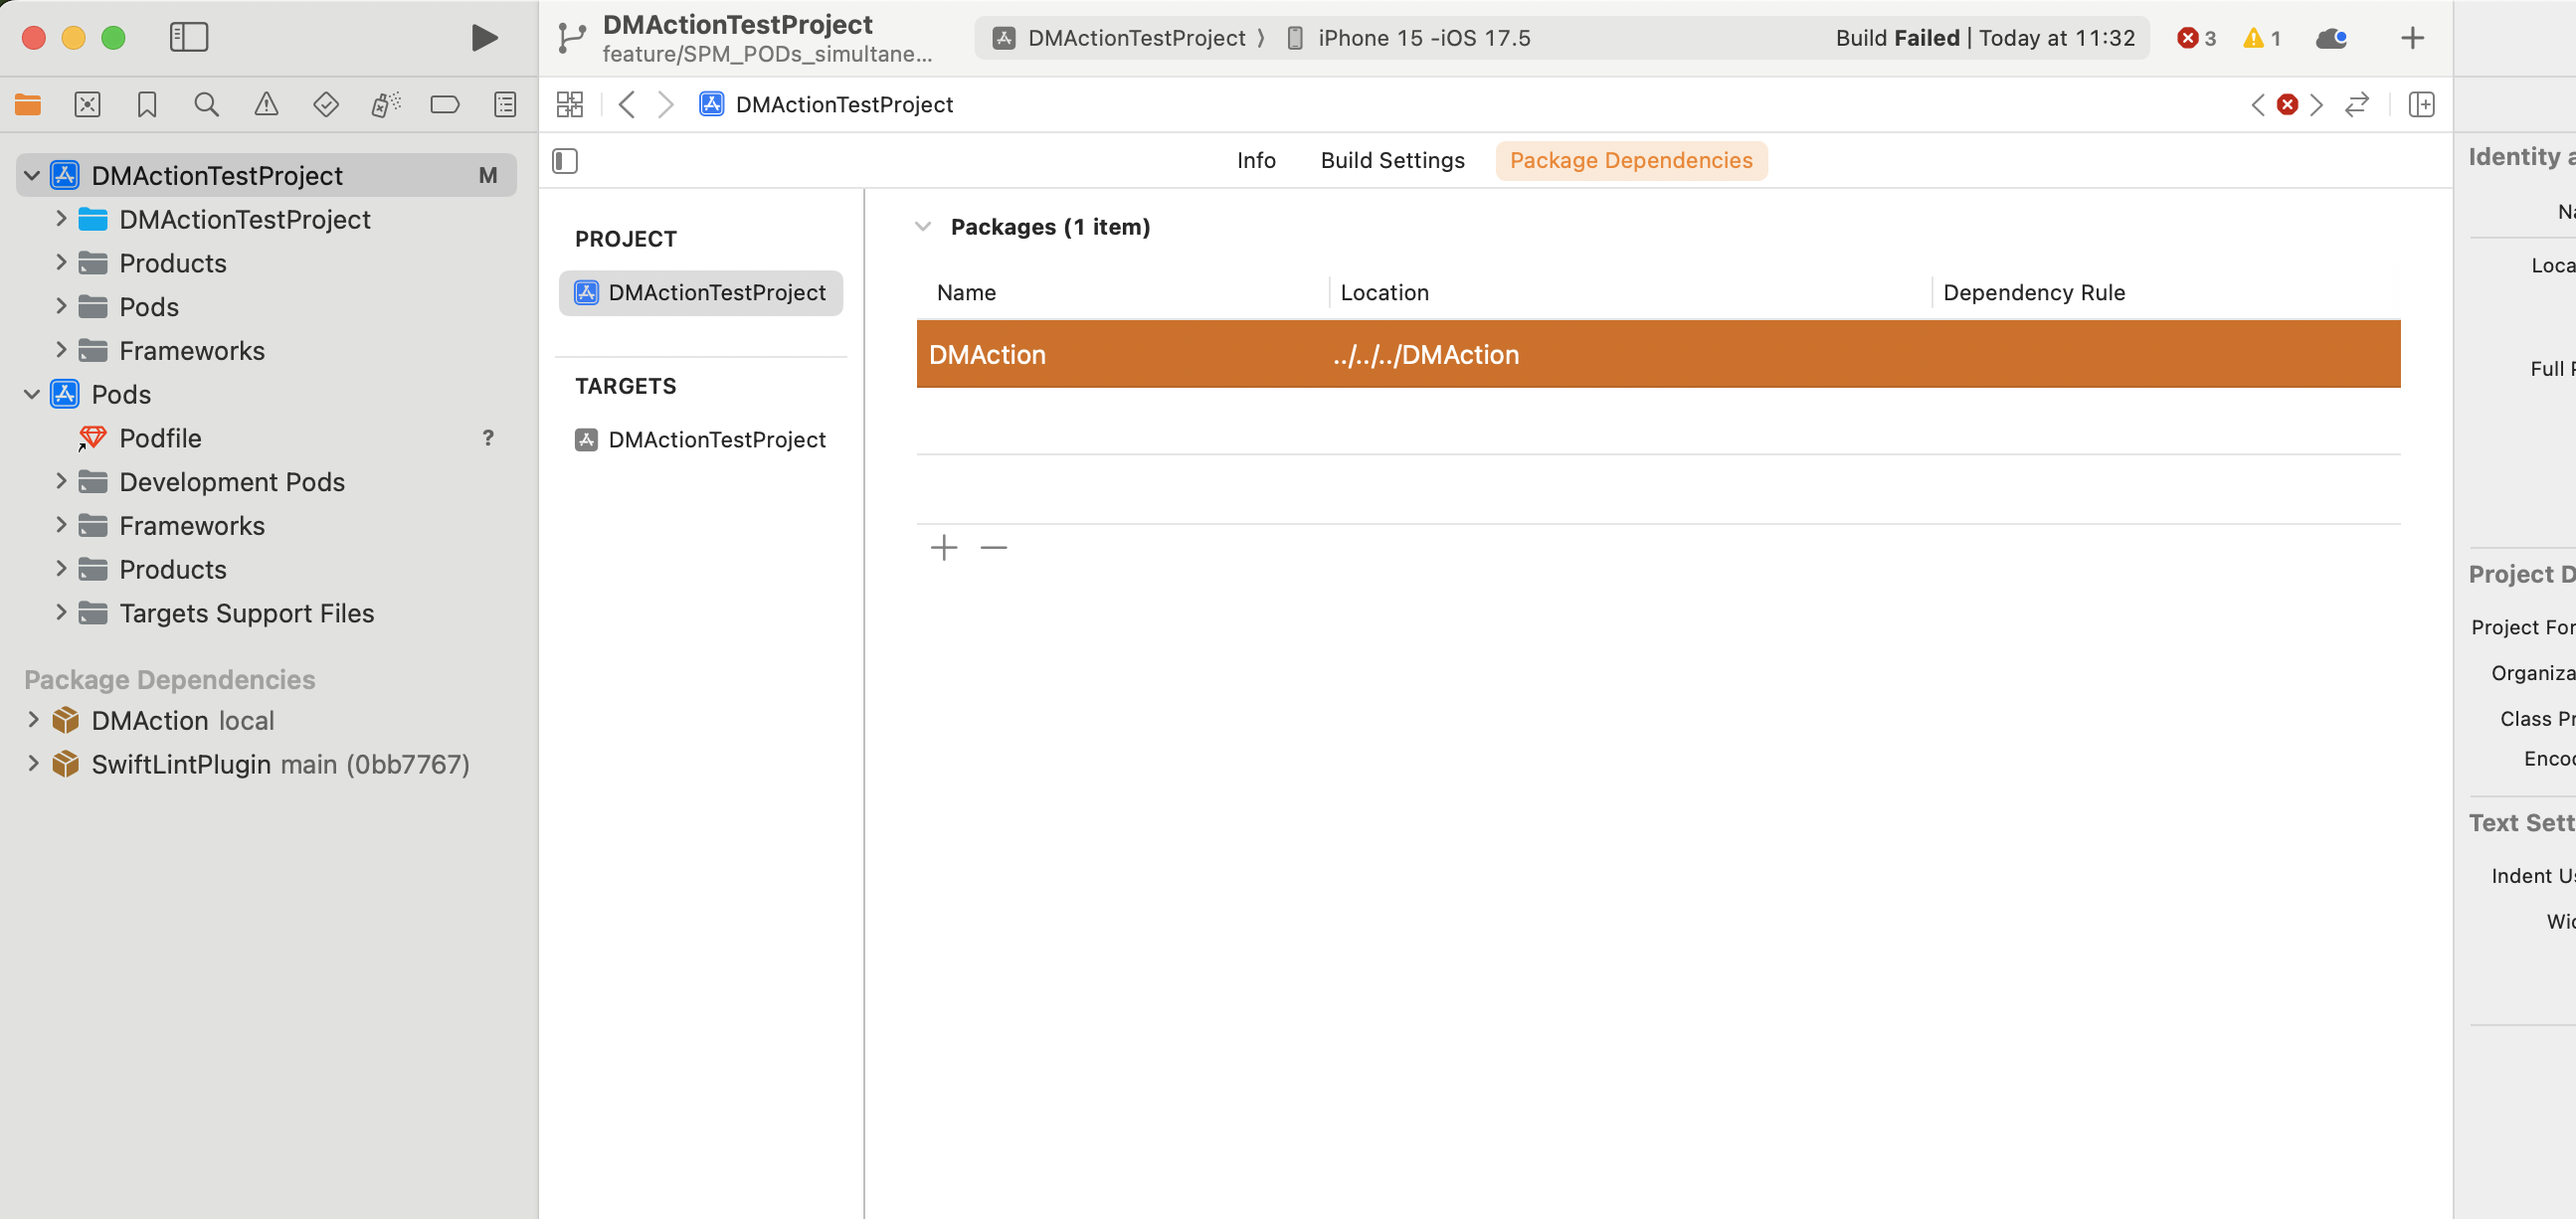The height and width of the screenshot is (1219, 2576).
Task: Expand the Development Pods folder
Action: point(61,482)
